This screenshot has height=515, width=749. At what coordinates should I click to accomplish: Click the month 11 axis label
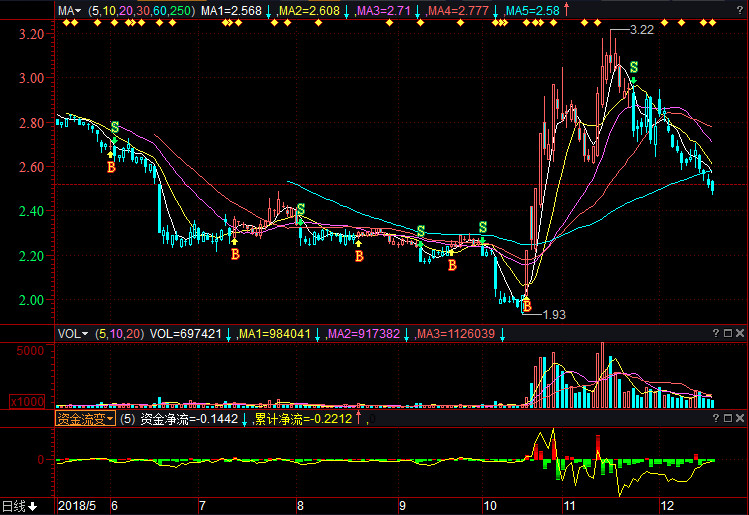click(569, 506)
